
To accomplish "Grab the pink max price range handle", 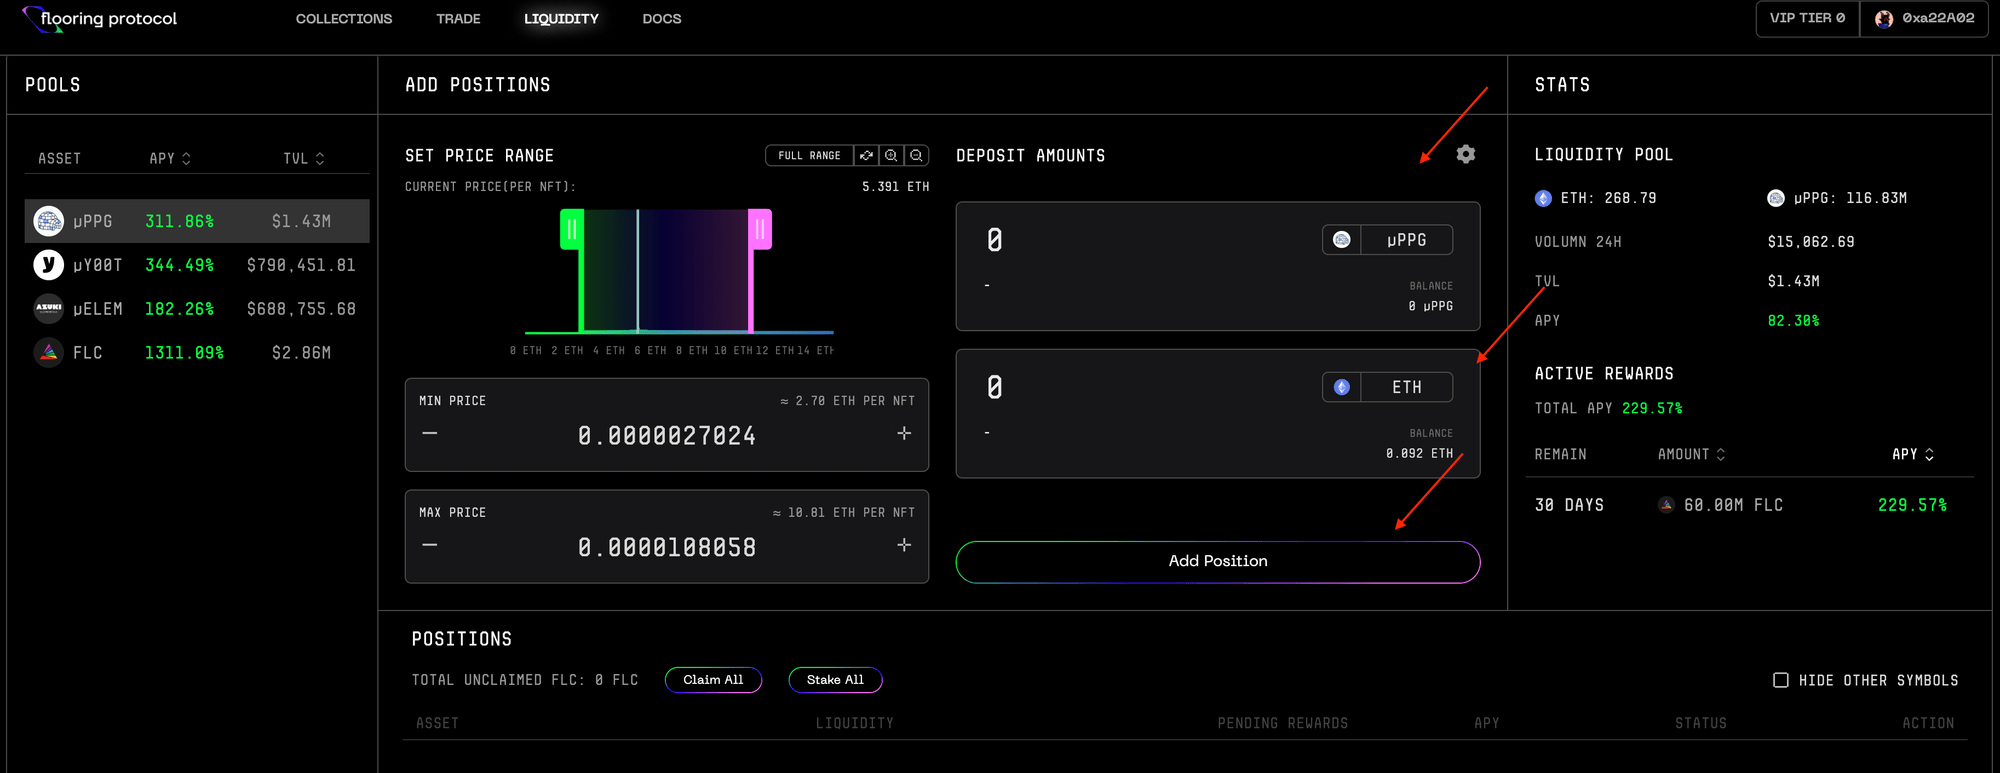I will click(x=760, y=230).
